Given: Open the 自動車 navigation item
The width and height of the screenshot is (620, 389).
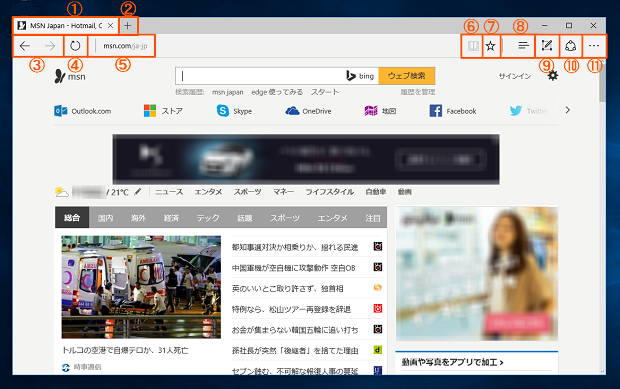Looking at the screenshot, I should 376,192.
